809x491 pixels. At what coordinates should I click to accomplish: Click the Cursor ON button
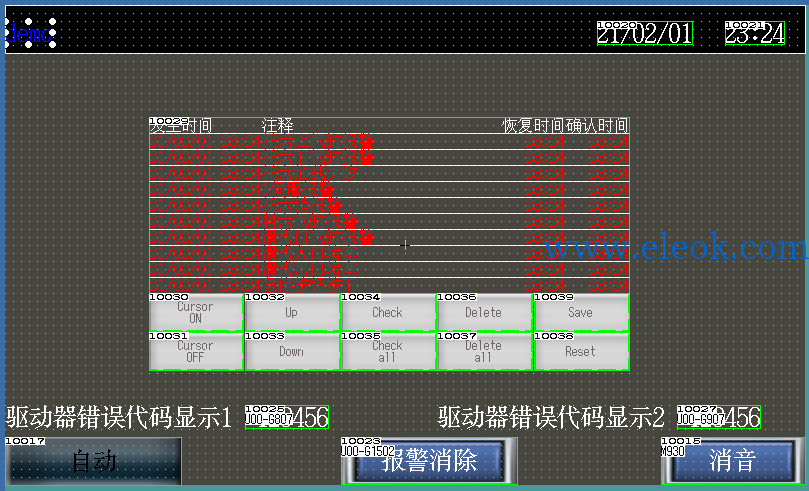196,313
